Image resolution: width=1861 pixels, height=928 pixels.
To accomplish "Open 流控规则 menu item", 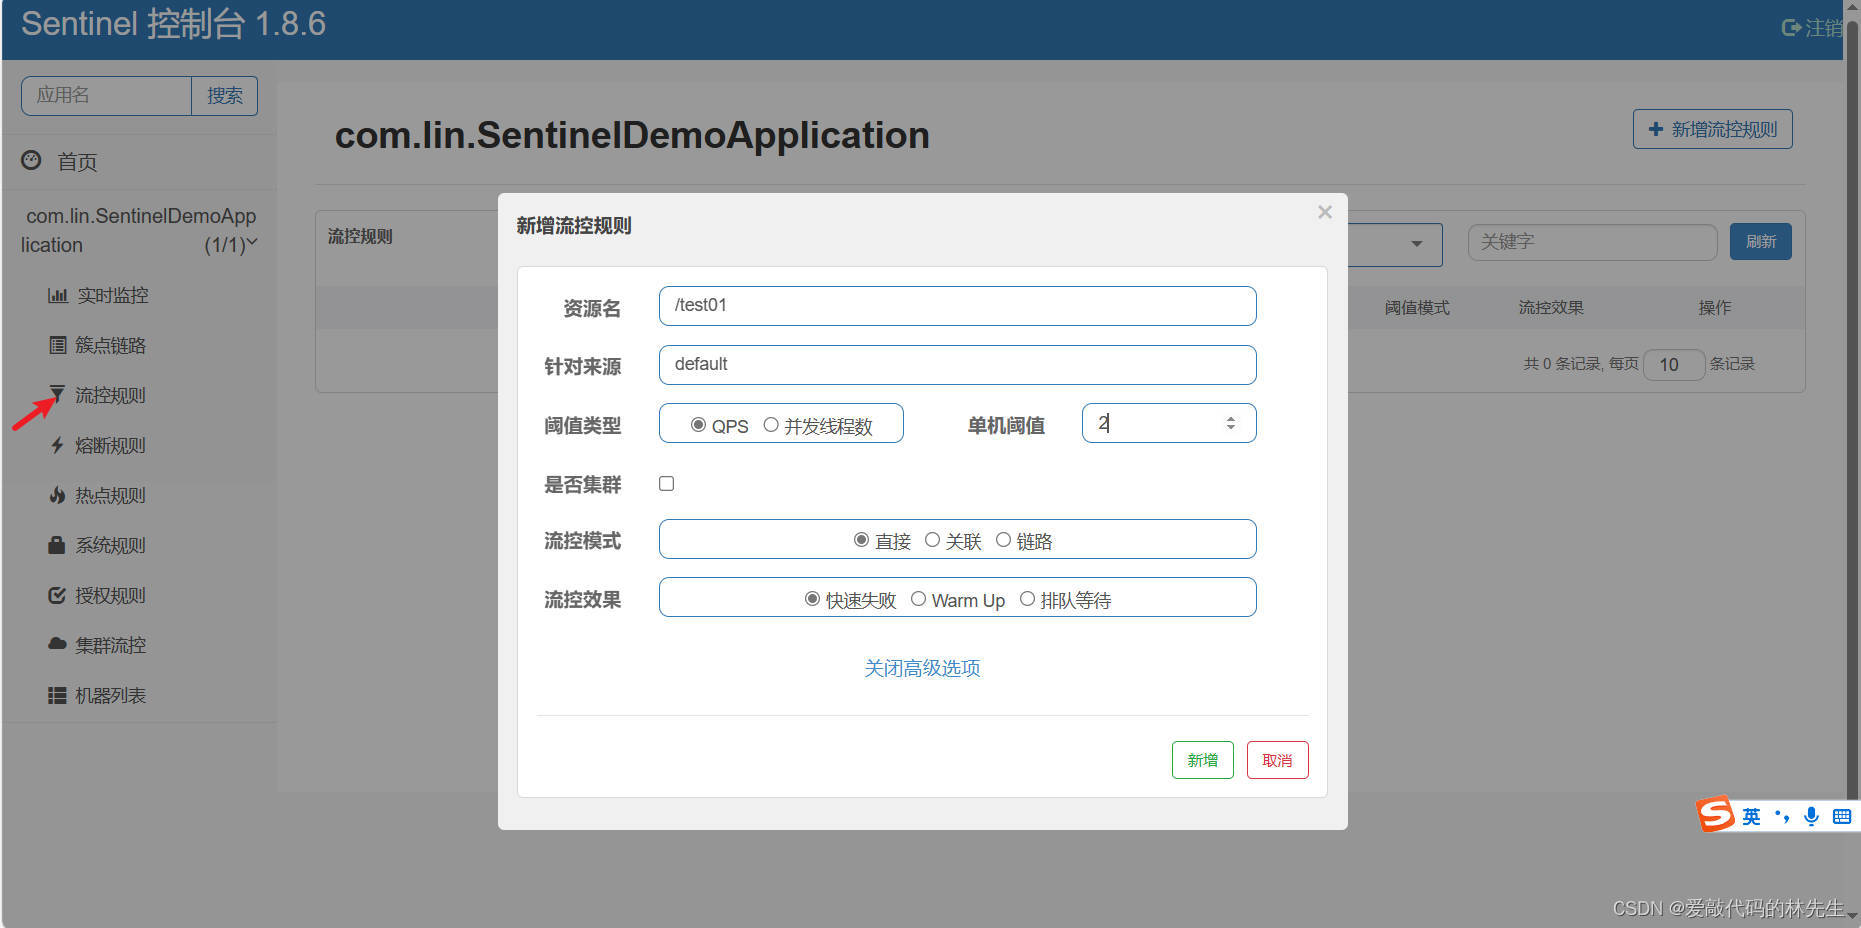I will point(111,395).
